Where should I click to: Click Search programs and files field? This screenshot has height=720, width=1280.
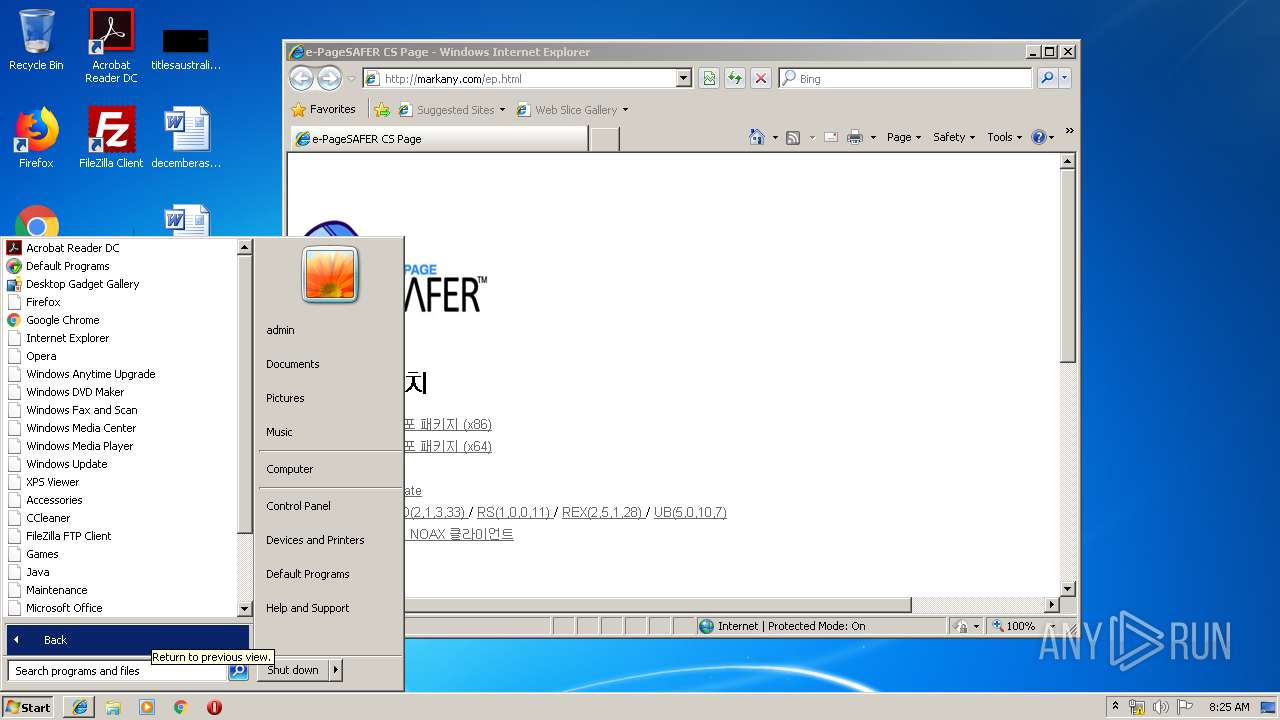coord(117,671)
